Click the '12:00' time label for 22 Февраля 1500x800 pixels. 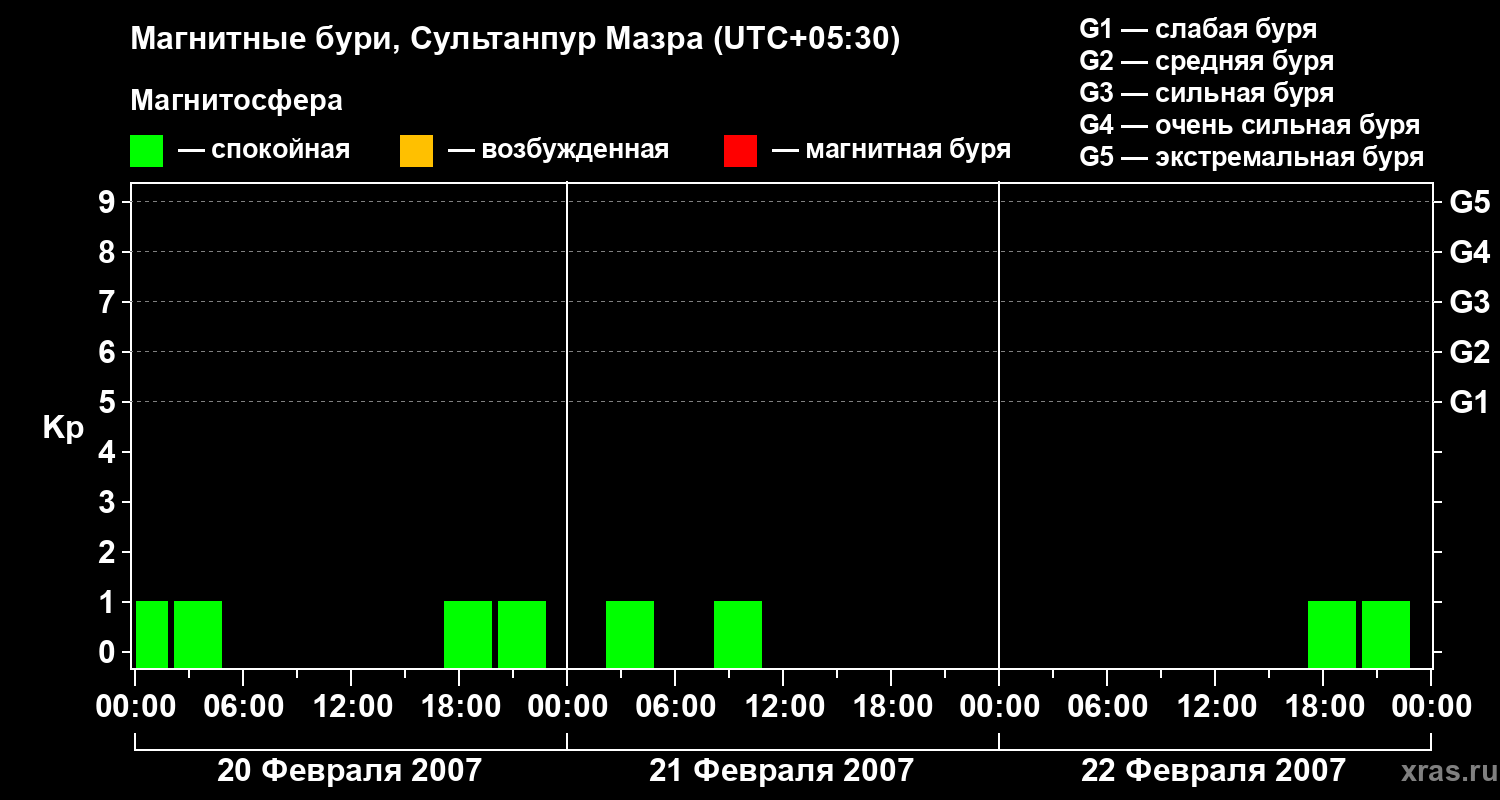tap(1215, 707)
